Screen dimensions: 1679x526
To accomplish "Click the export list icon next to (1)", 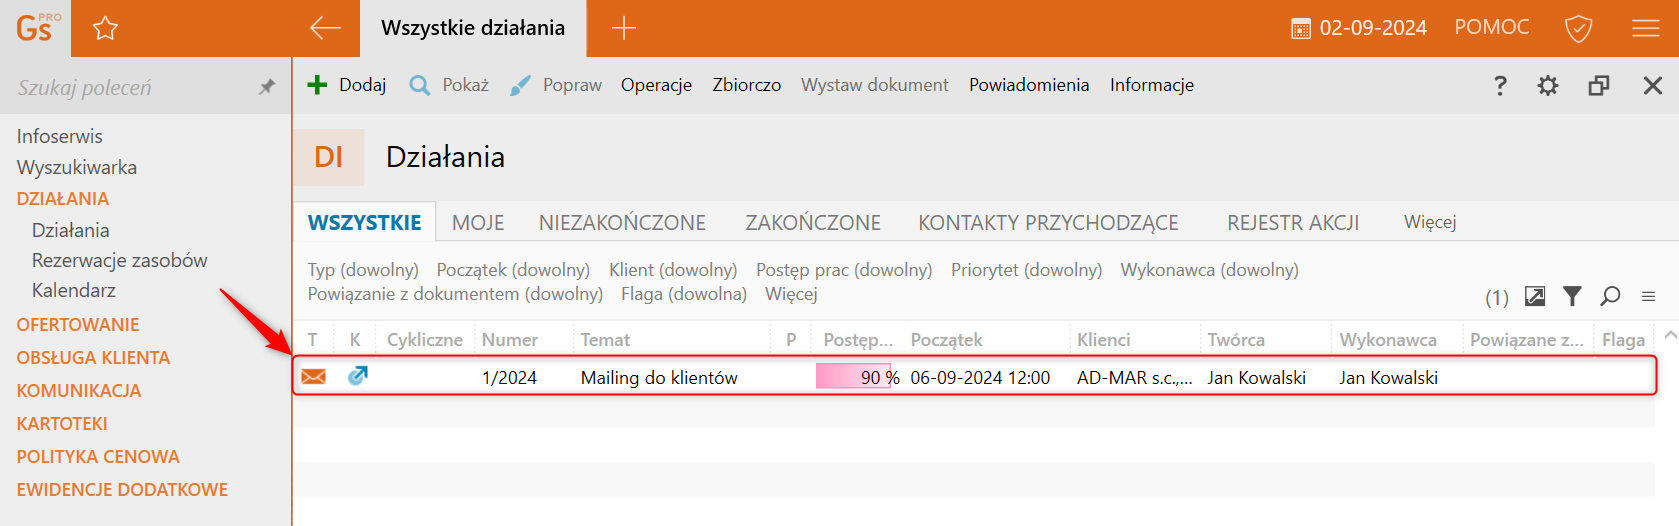I will point(1535,296).
